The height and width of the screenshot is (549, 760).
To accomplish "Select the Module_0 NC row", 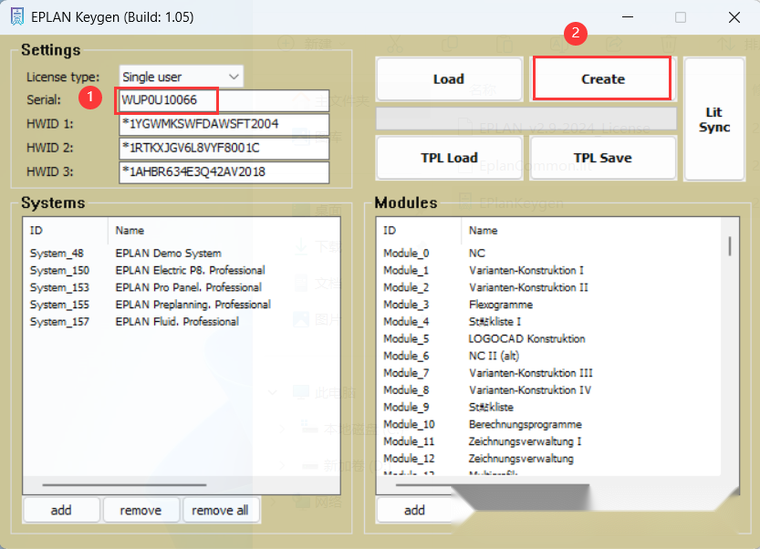I will coord(549,253).
